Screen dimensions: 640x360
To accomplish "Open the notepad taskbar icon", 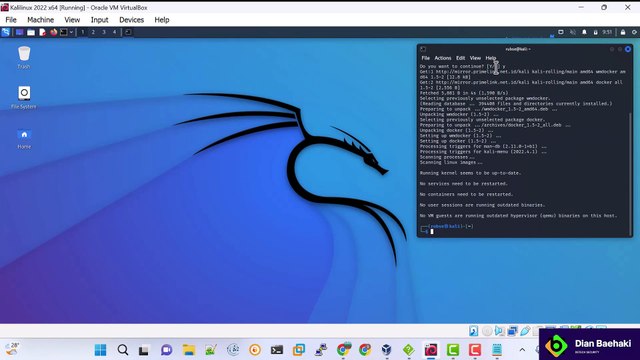I will (x=497, y=350).
